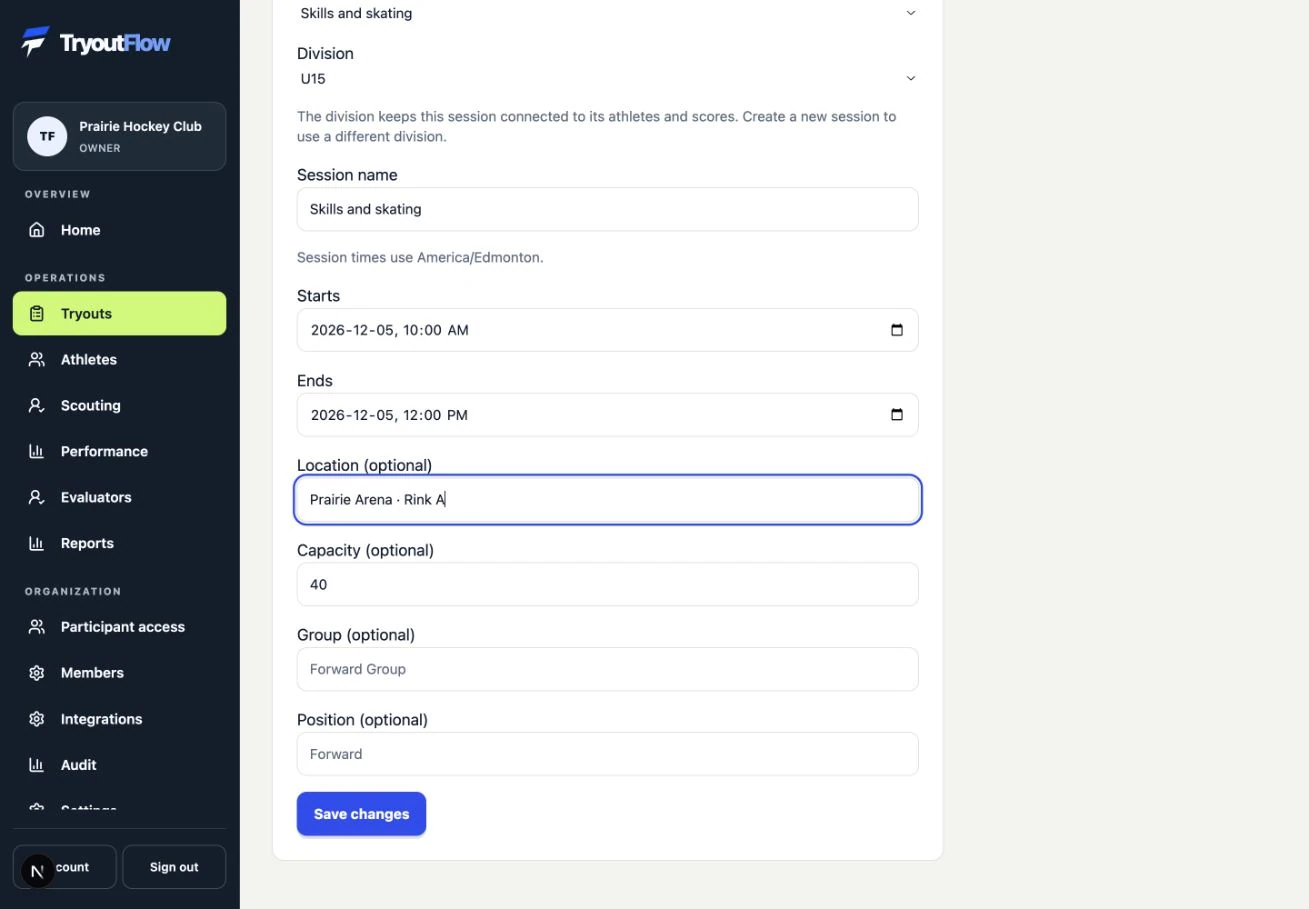
Task: Click the Members gear icon
Action: click(x=37, y=673)
